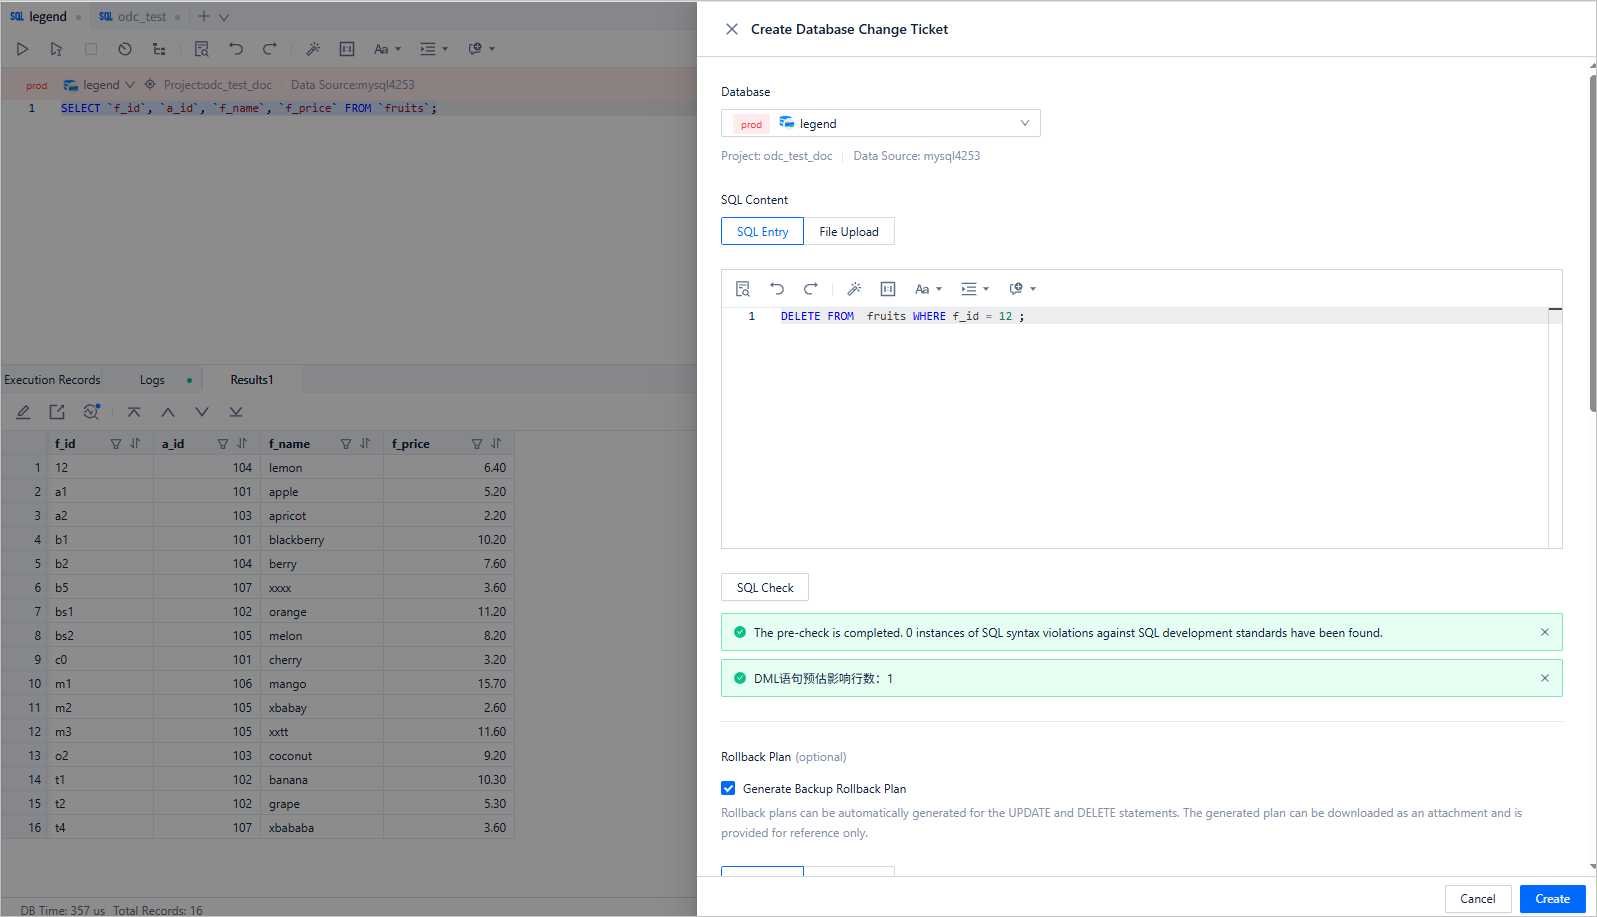Uncheck Generate Backup Rollback Plan

[x=728, y=789]
